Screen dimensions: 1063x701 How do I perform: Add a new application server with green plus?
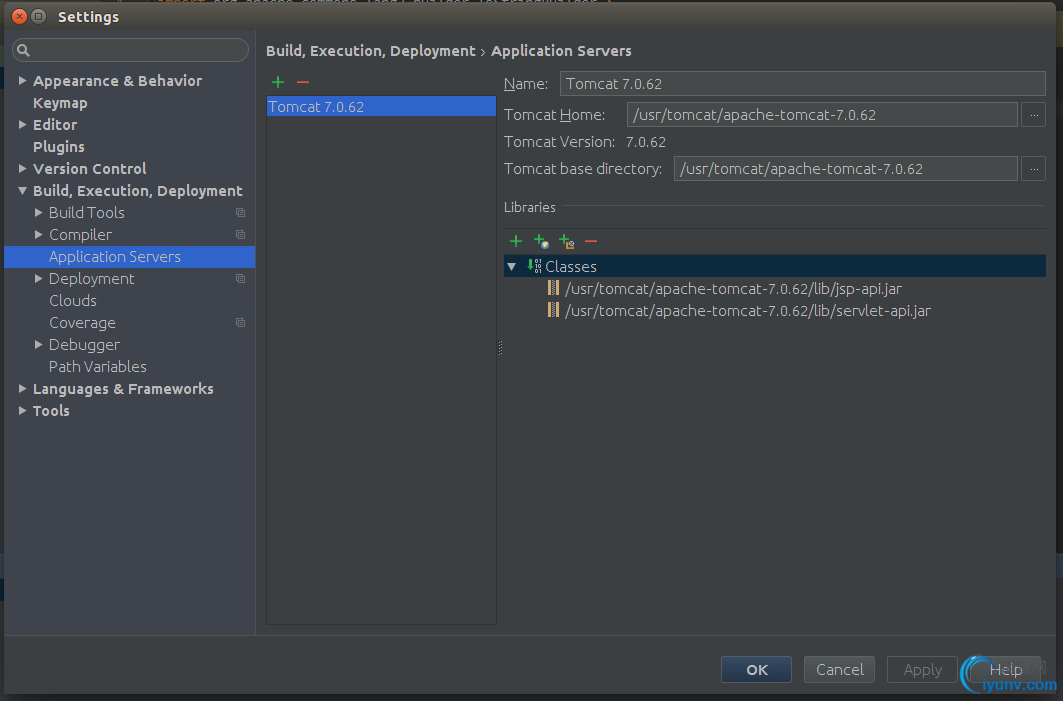click(x=278, y=82)
